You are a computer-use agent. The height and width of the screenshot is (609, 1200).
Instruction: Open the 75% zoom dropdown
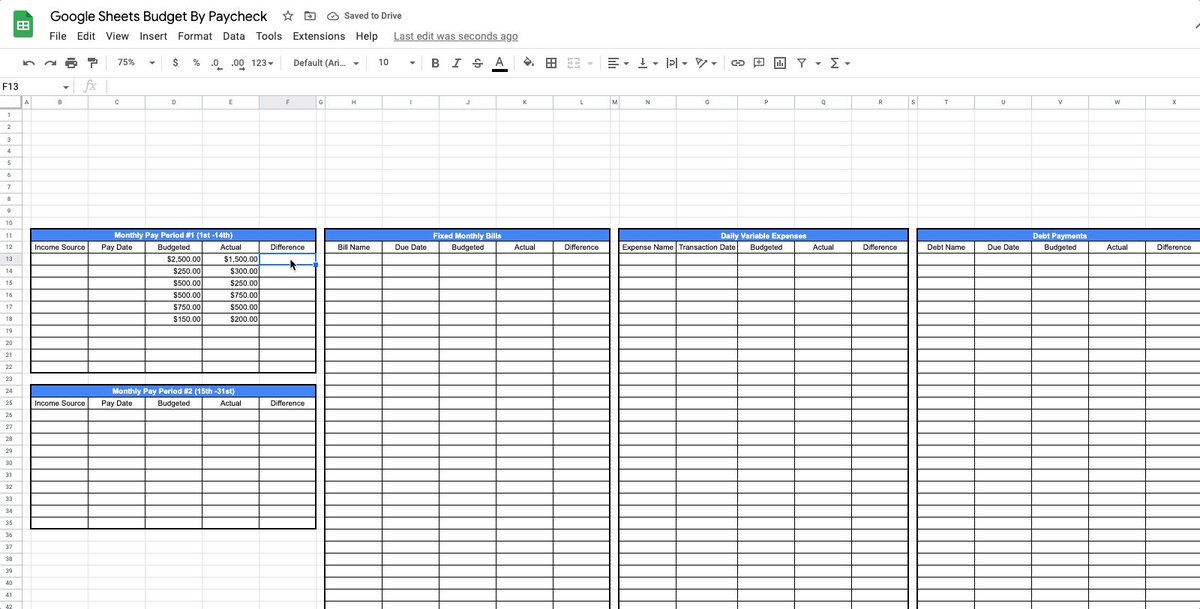(135, 63)
